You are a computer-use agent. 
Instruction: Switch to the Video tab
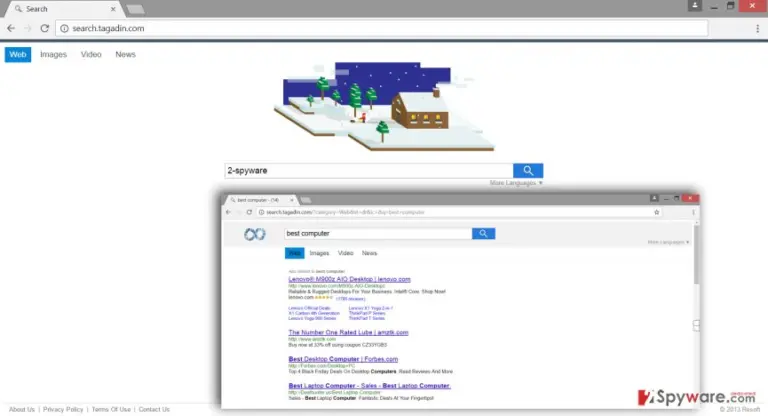tap(91, 54)
